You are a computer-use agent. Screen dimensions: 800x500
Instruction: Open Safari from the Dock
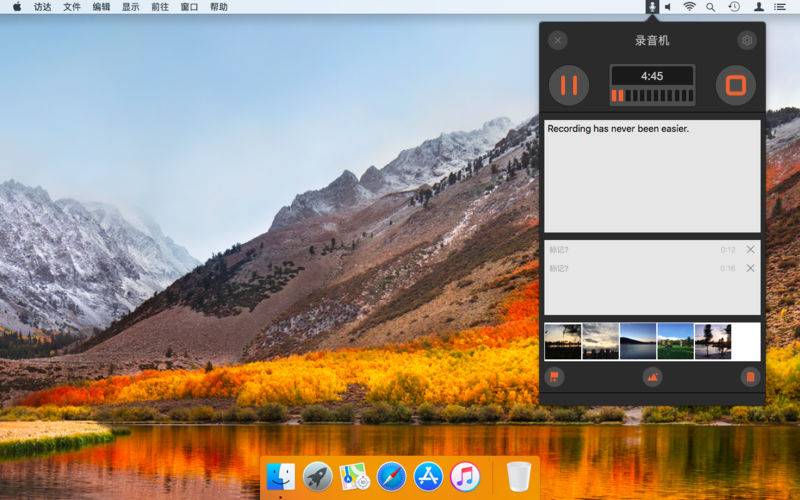pyautogui.click(x=391, y=477)
